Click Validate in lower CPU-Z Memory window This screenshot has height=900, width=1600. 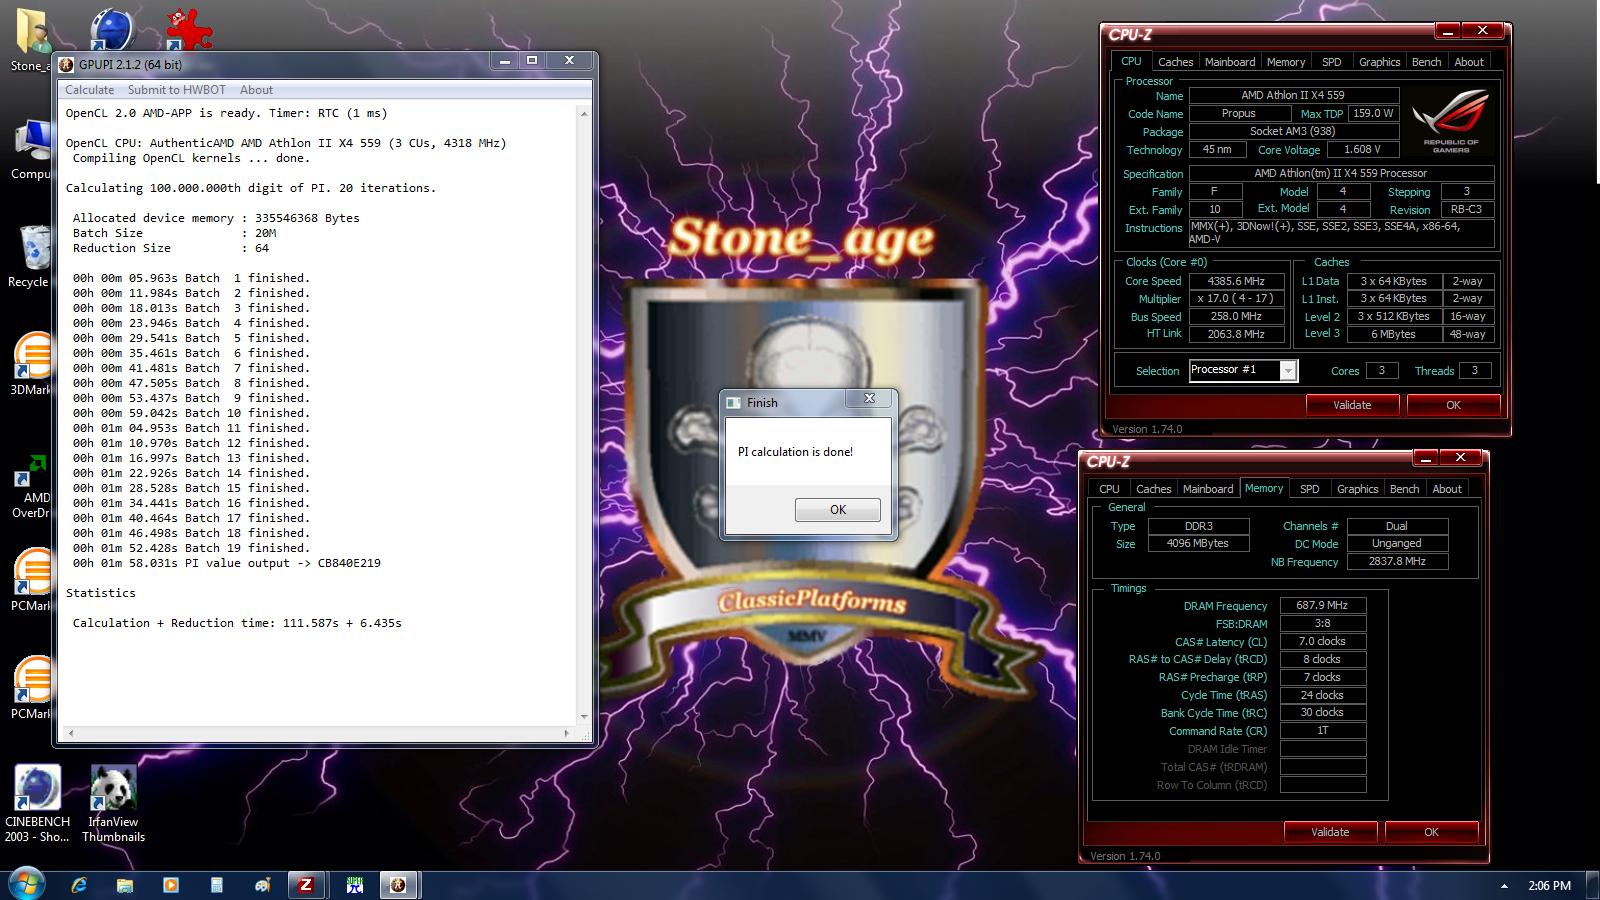pyautogui.click(x=1330, y=832)
